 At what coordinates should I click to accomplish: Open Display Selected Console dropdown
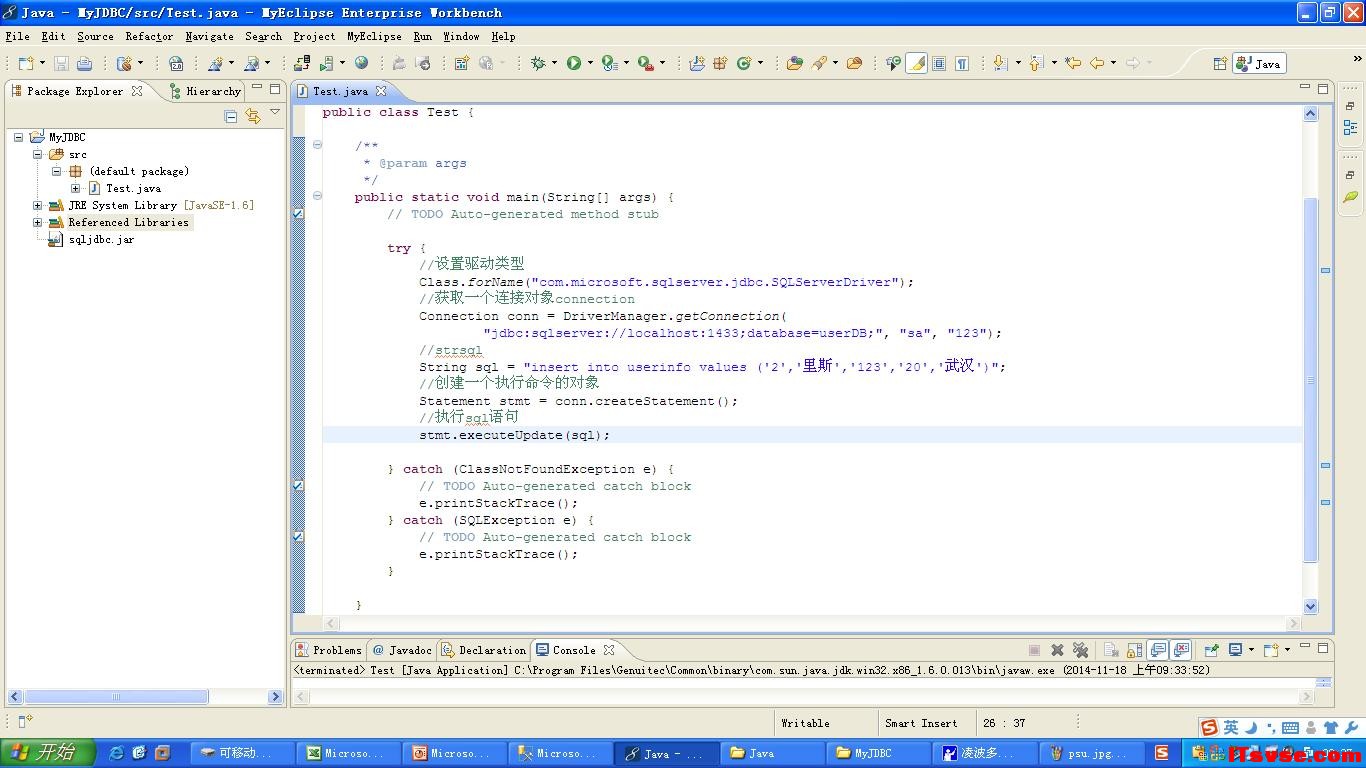tap(1251, 650)
